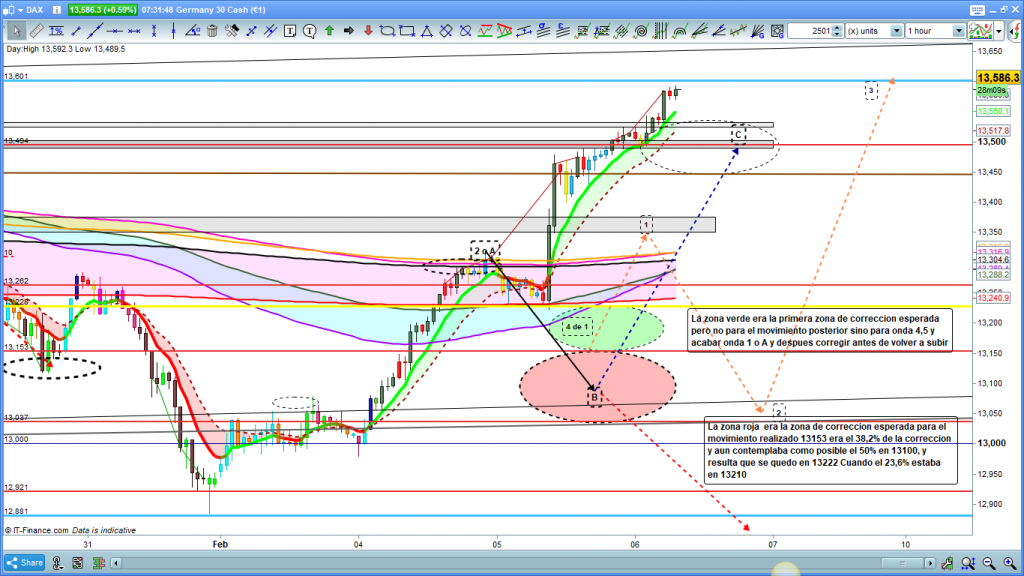Viewport: 1024px width, 576px height.
Task: Click the 2501 units input field
Action: click(809, 31)
